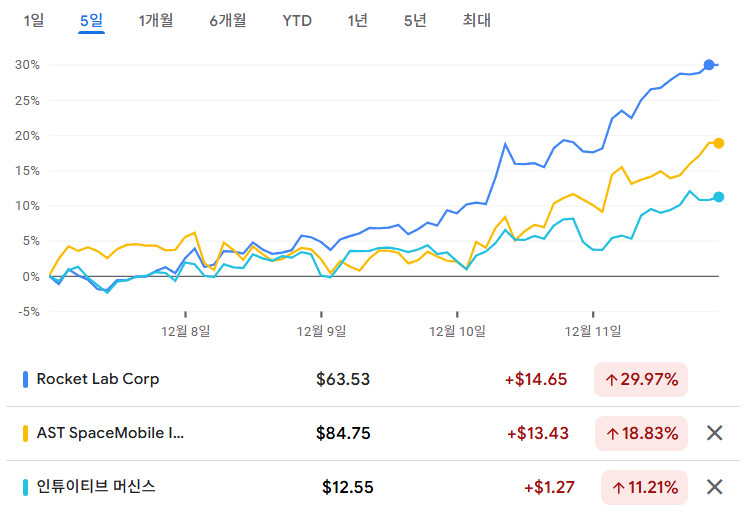
Task: Switch to the 1개월 range tab
Action: (156, 20)
